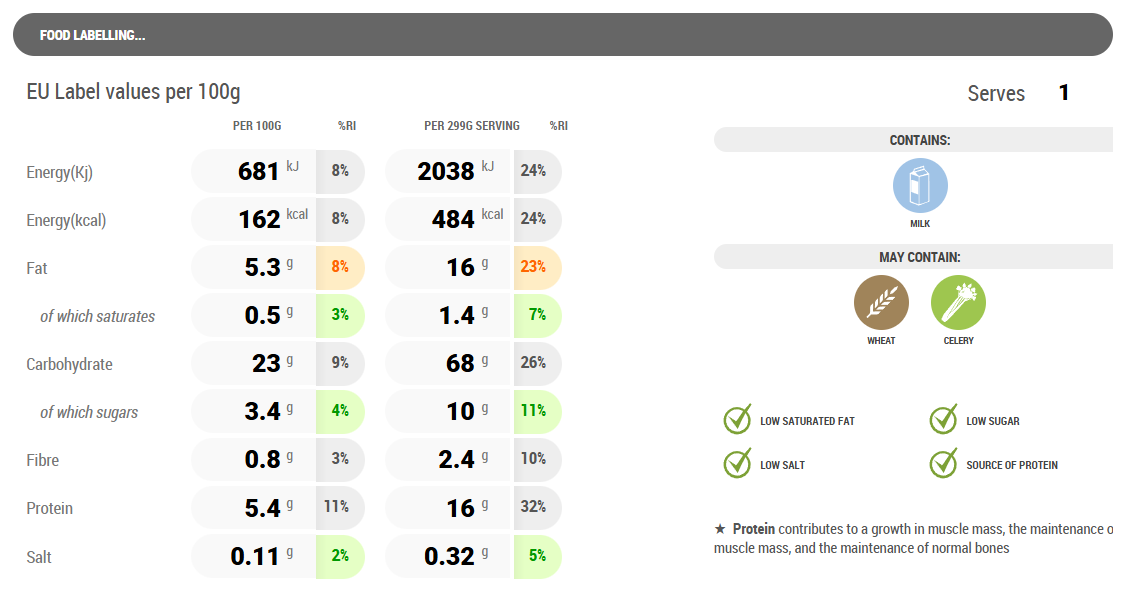Select the Energy kcal per 100g value
This screenshot has height=607, width=1133.
[260, 220]
